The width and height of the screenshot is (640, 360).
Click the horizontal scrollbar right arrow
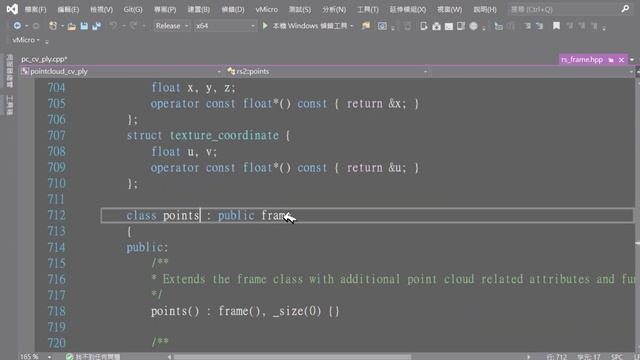click(529, 357)
